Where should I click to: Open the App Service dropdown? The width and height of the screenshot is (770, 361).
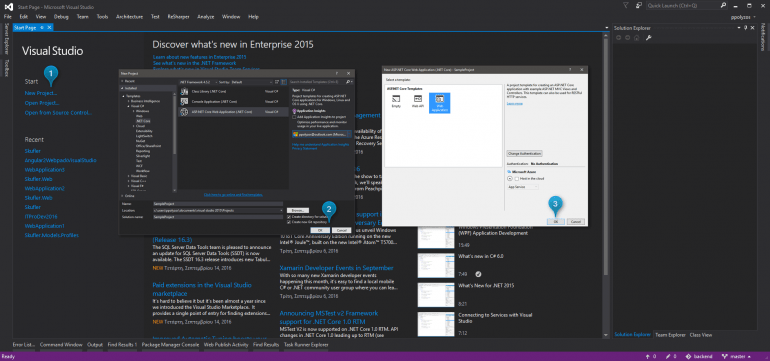click(x=522, y=187)
